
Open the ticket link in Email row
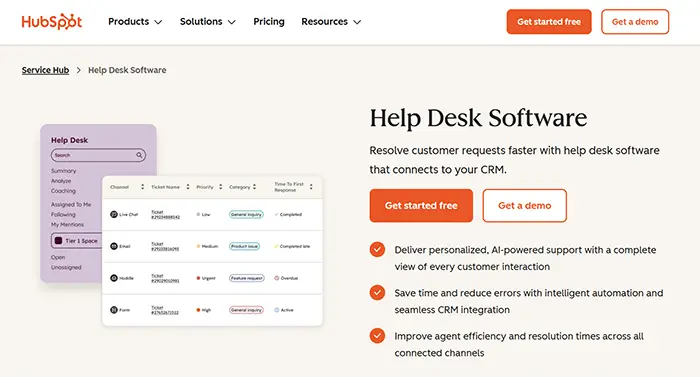[x=165, y=246]
